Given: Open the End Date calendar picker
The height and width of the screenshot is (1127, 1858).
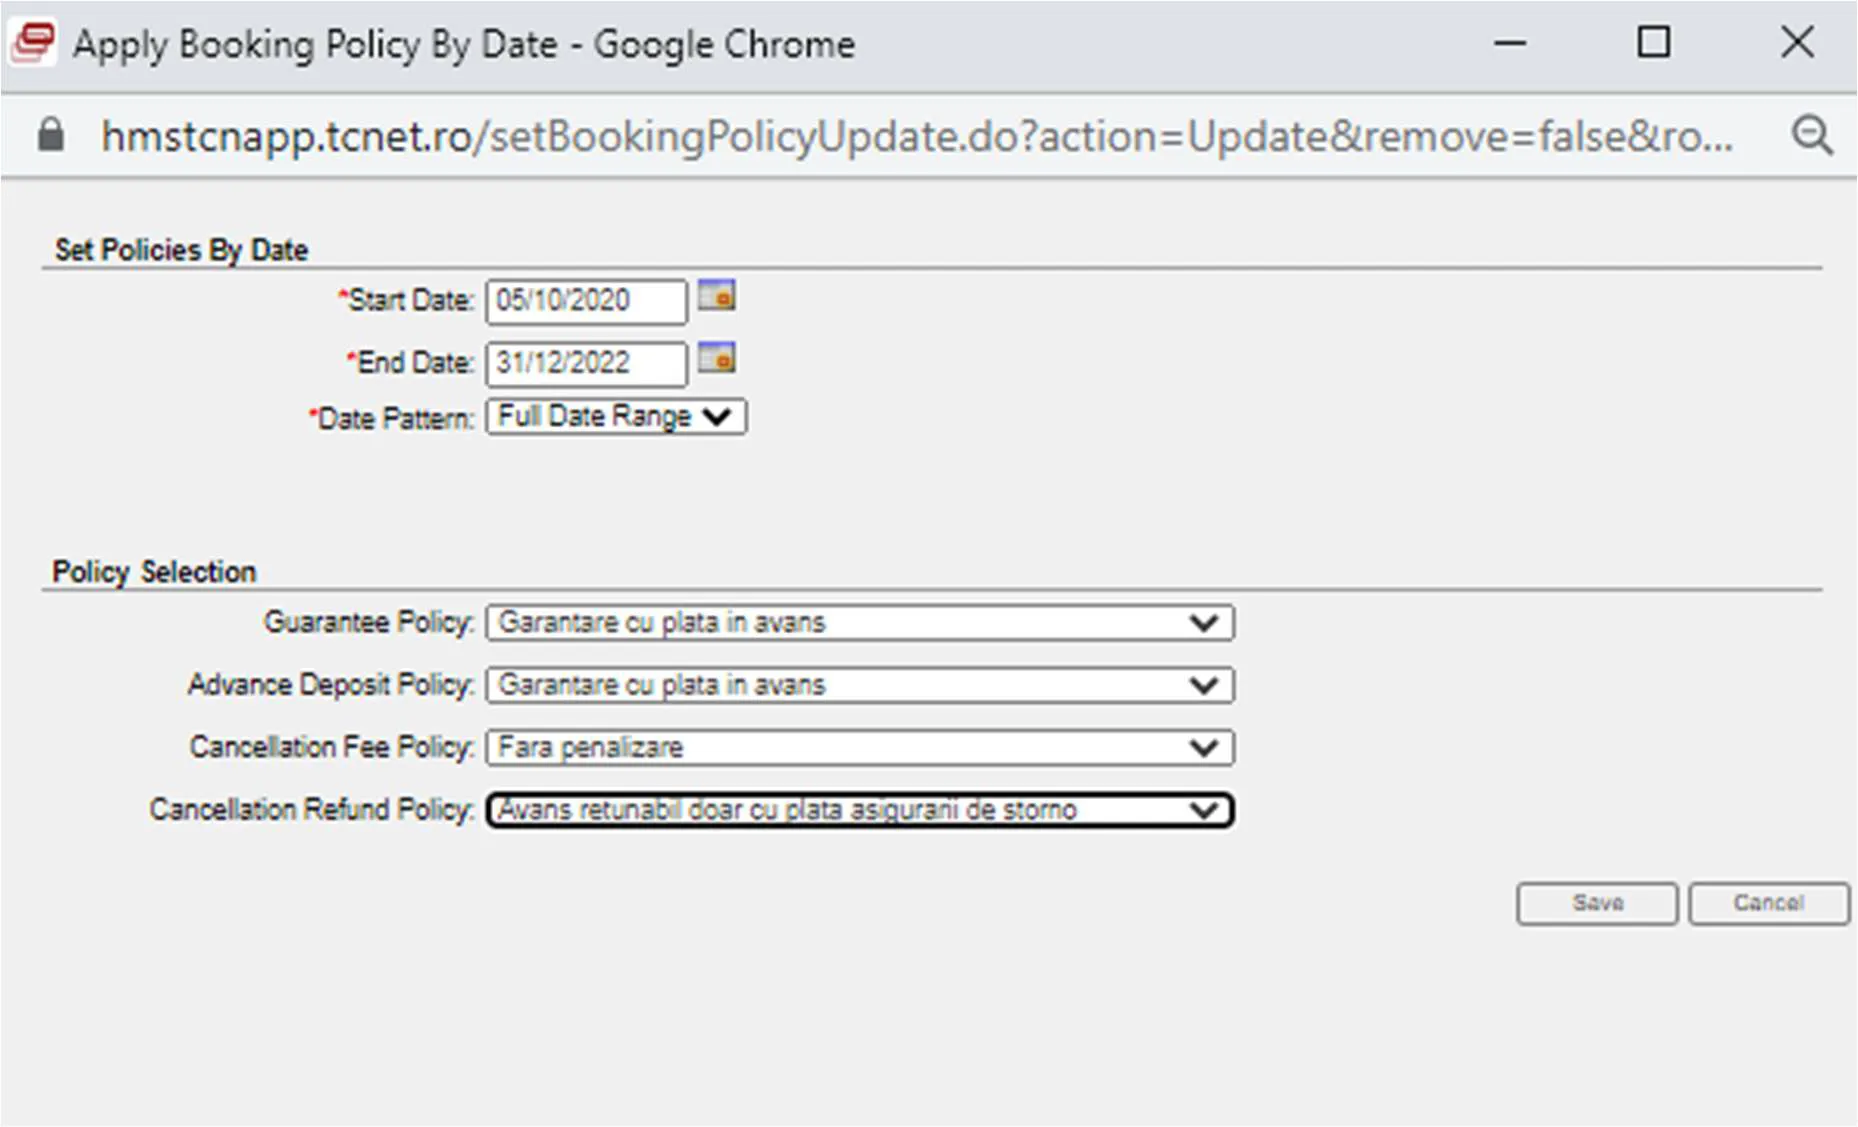Looking at the screenshot, I should coord(716,358).
